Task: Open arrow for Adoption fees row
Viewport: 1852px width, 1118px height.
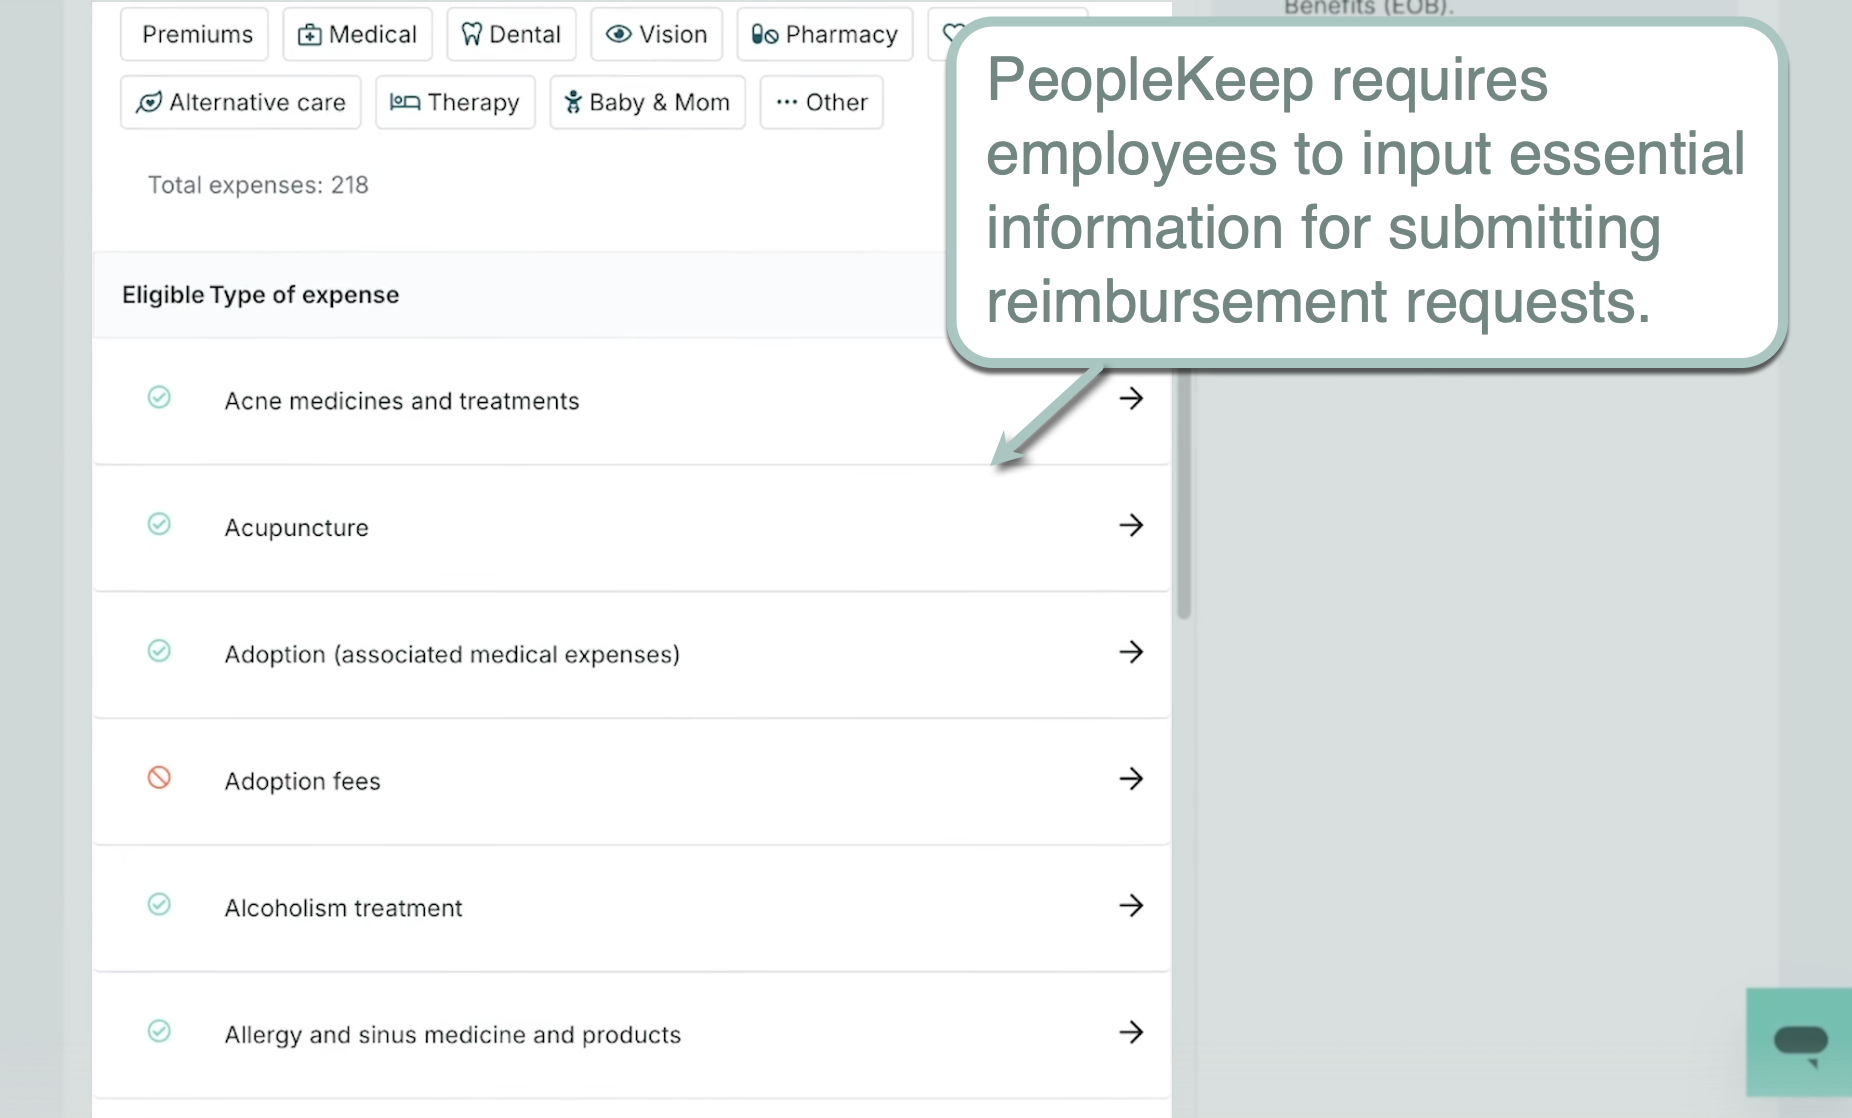Action: point(1131,779)
